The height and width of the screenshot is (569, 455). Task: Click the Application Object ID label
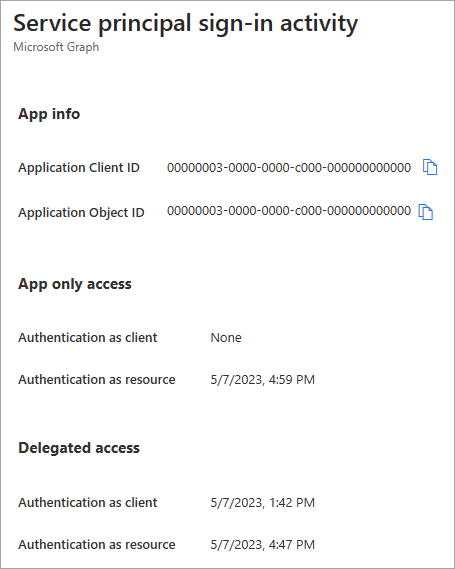pos(81,212)
